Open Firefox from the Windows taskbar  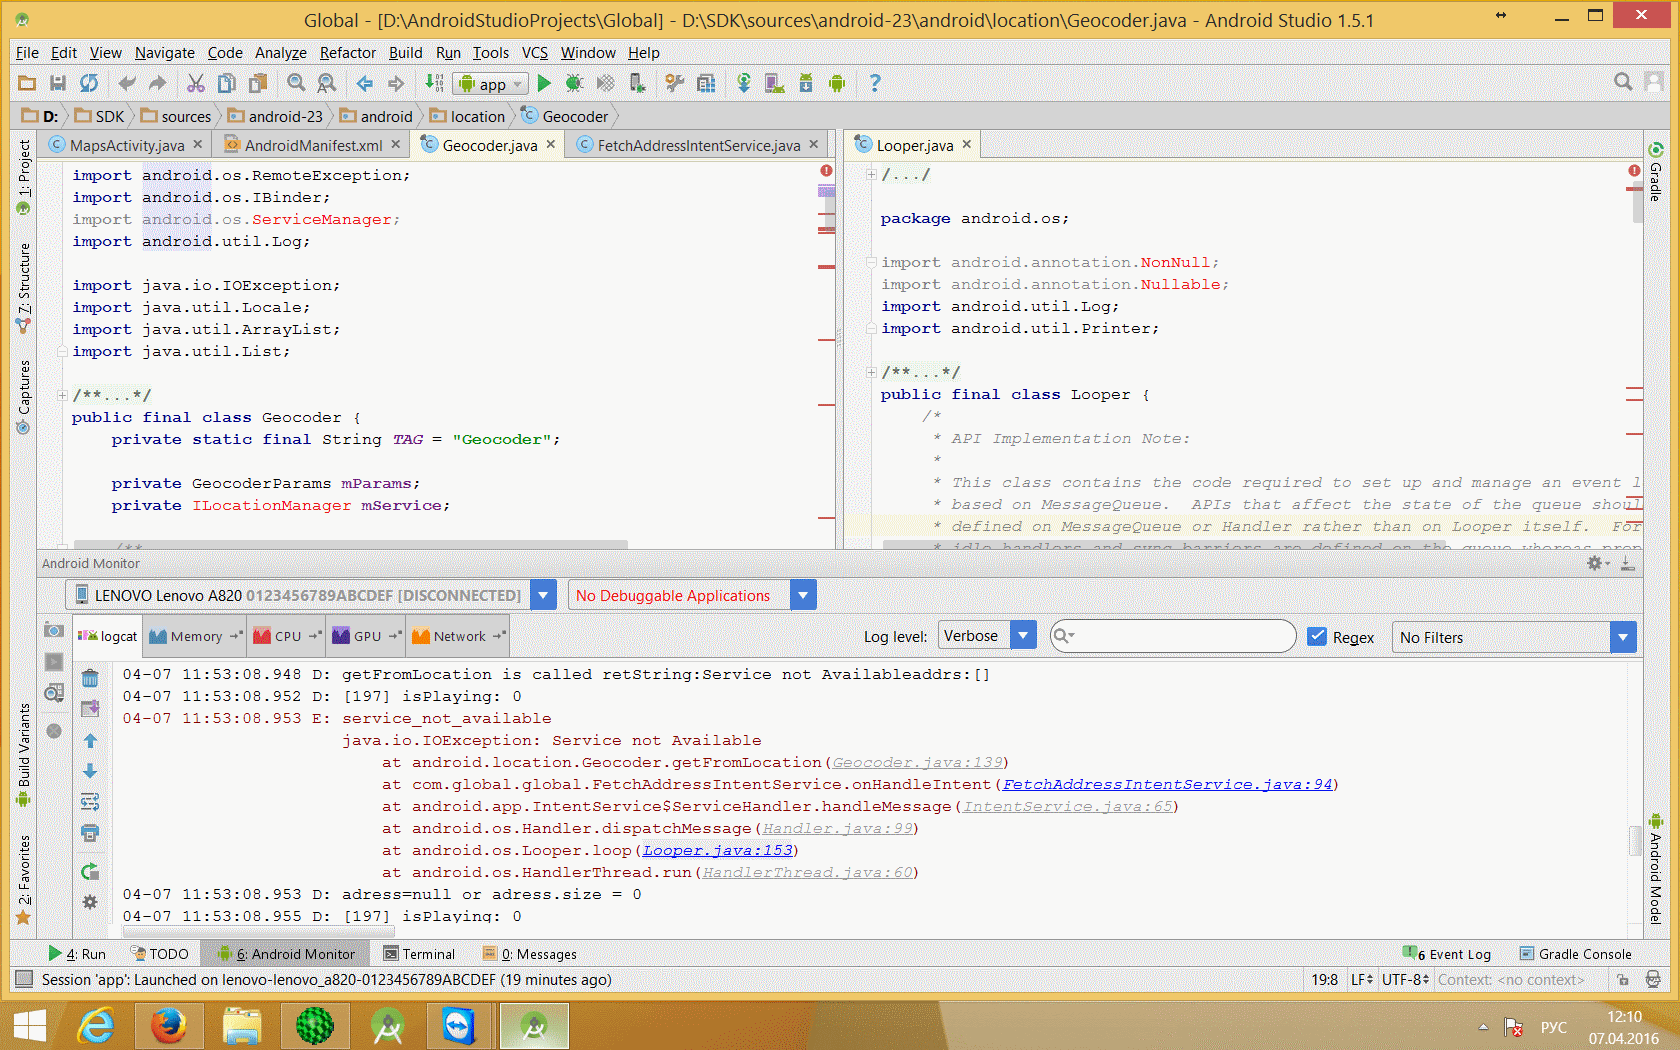coord(168,1026)
